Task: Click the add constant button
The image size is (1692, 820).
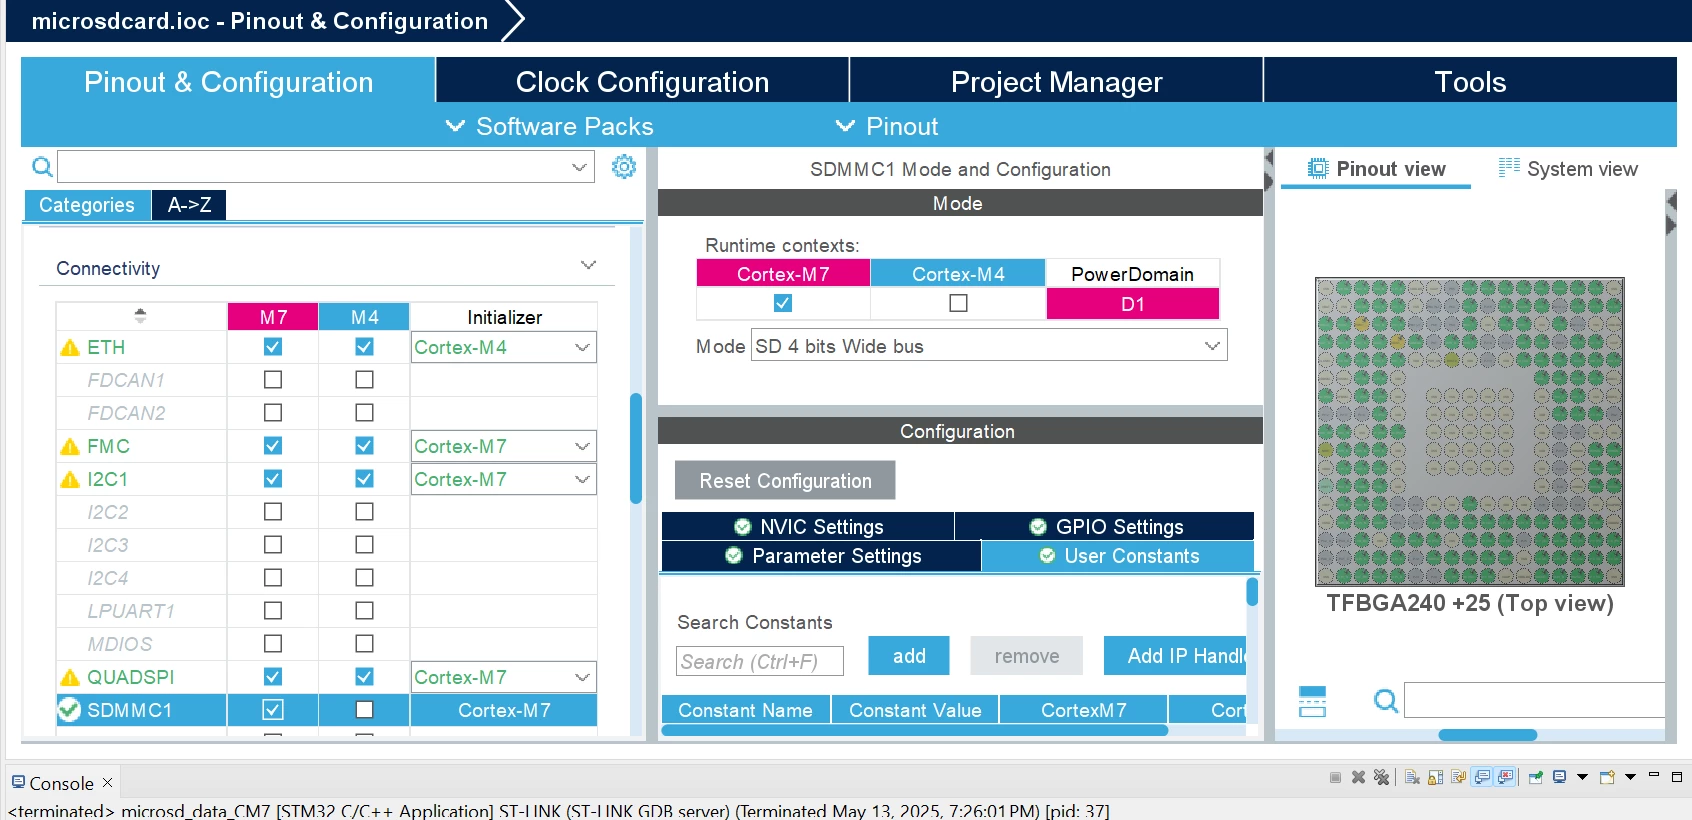Action: [909, 656]
